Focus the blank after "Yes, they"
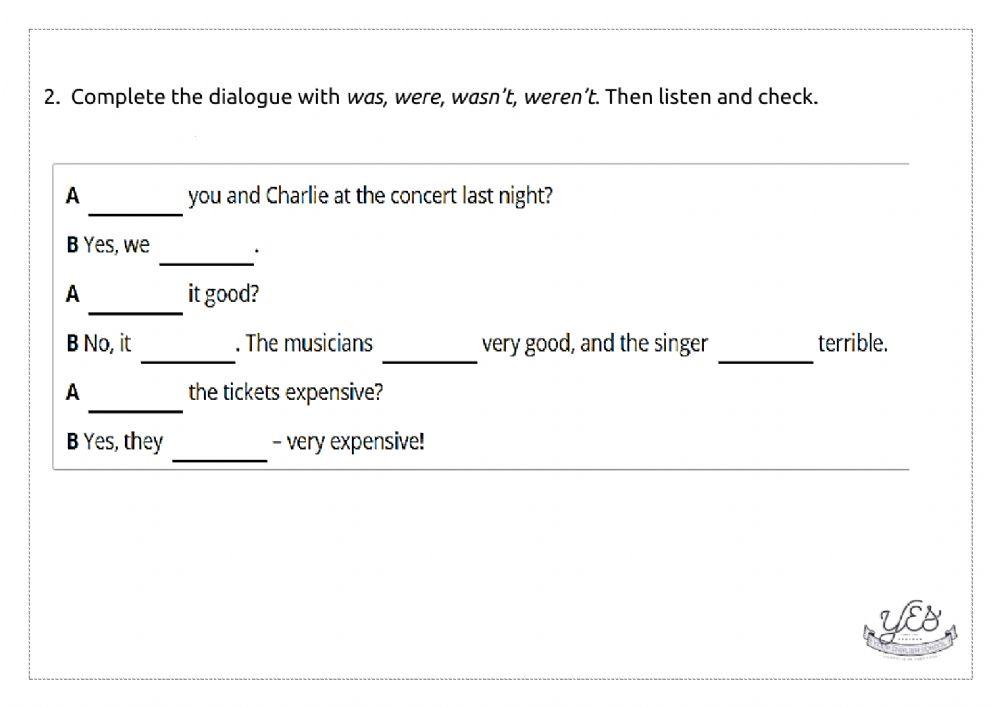The image size is (1000, 707). pyautogui.click(x=220, y=446)
